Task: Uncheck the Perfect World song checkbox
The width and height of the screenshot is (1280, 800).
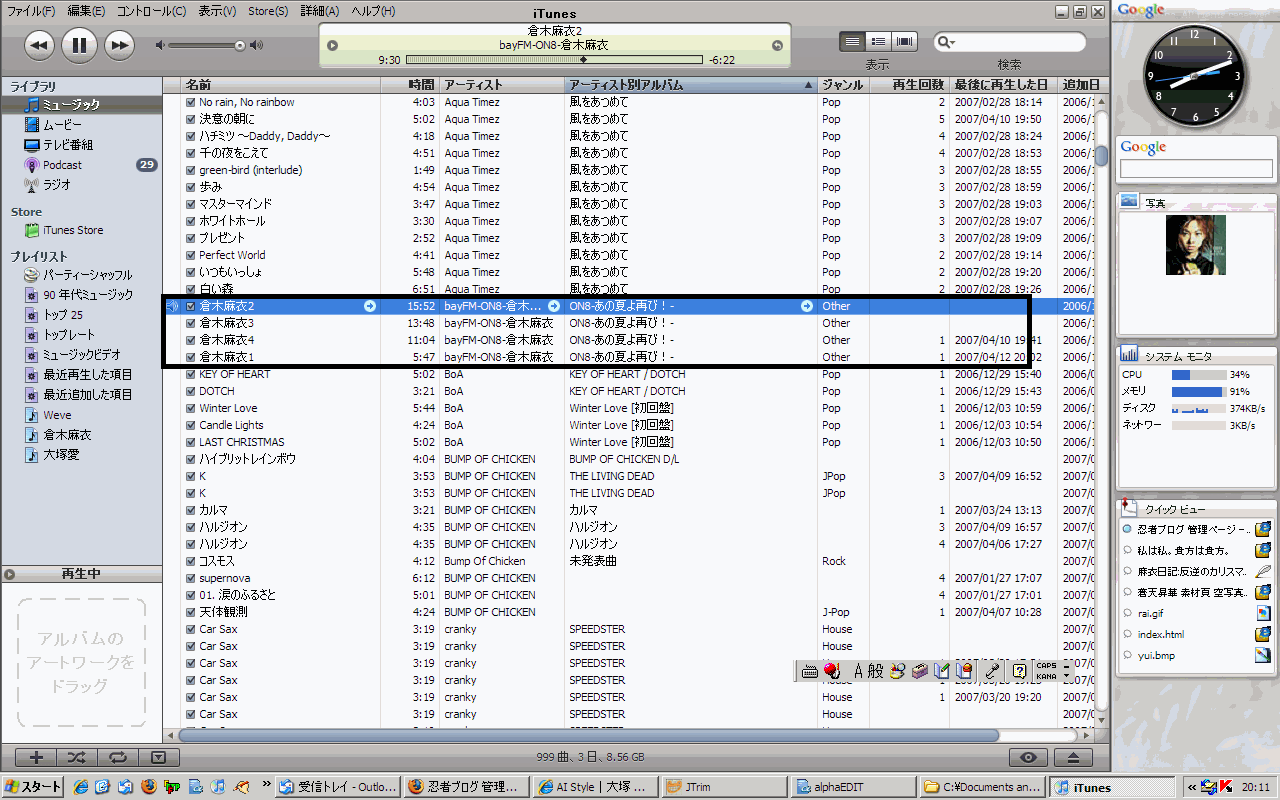Action: tap(191, 255)
